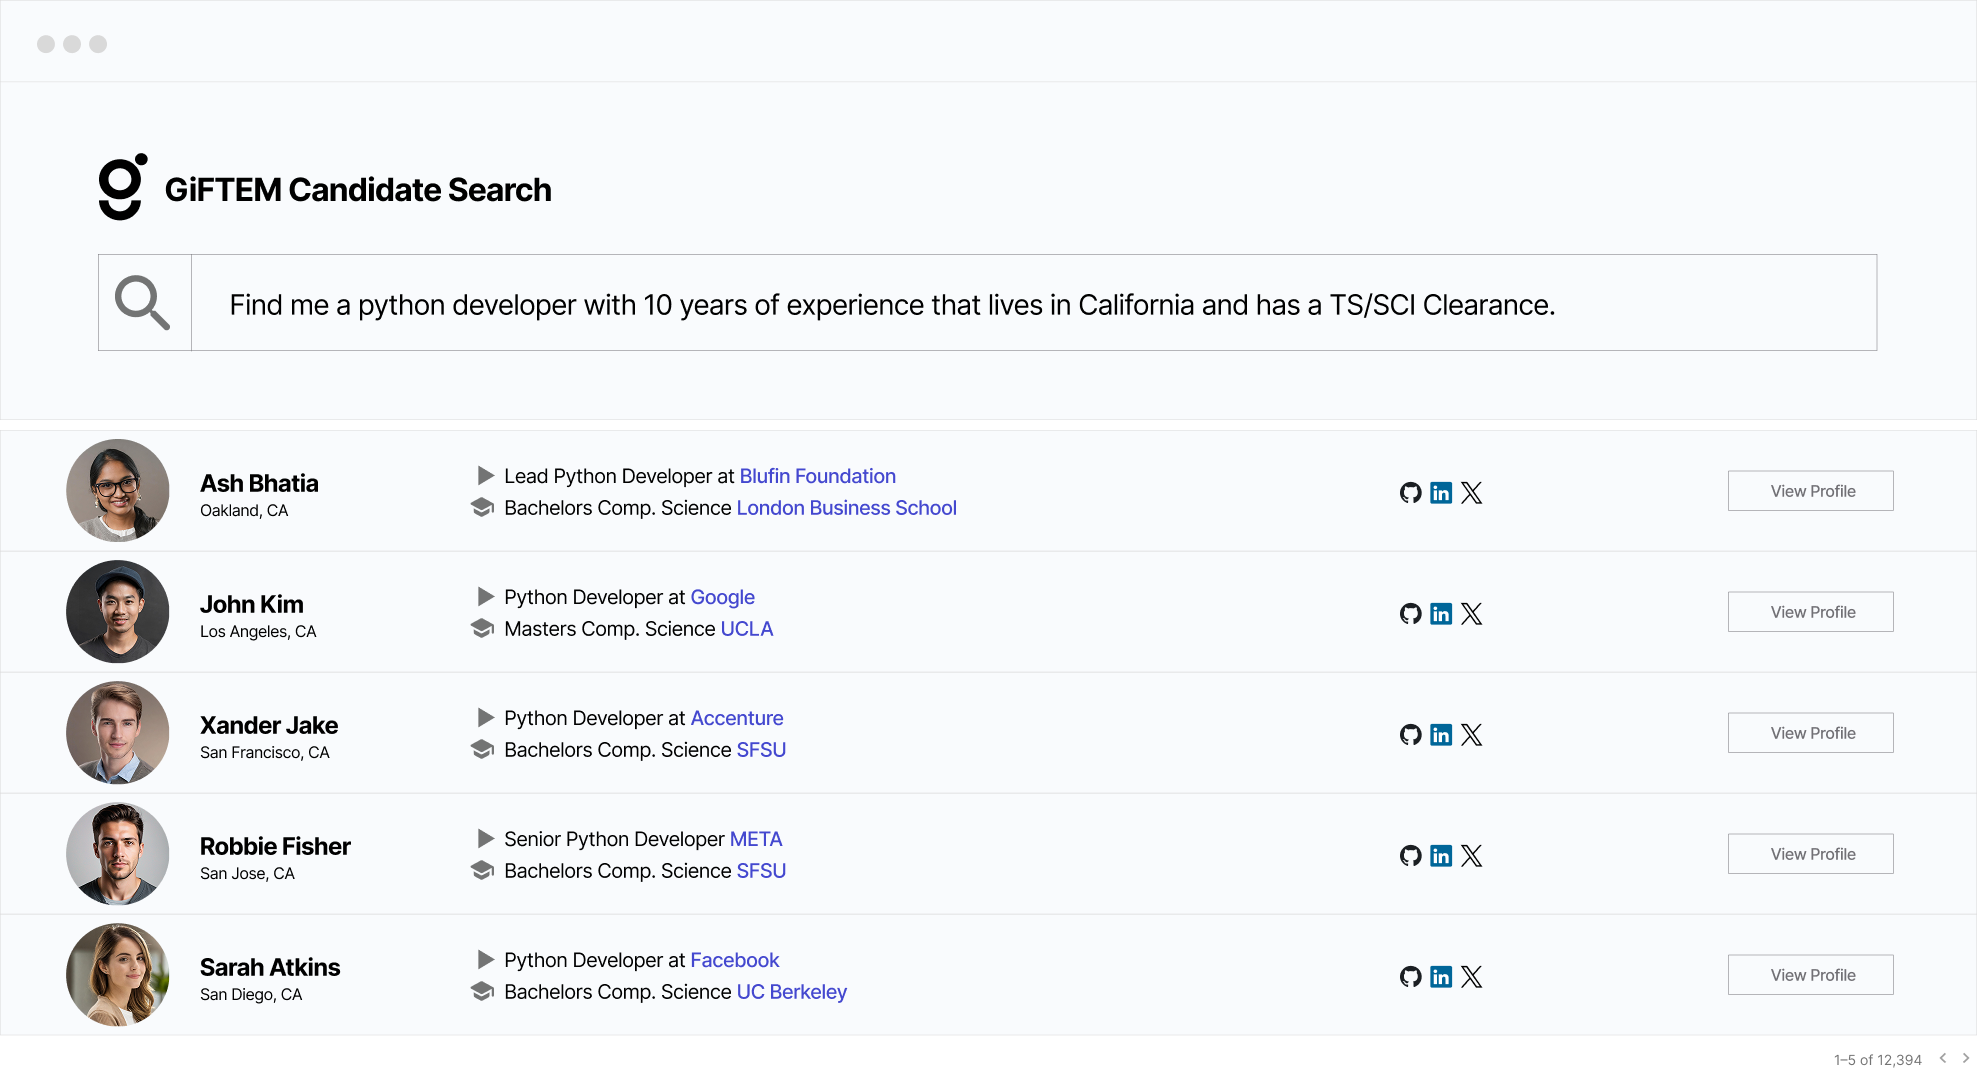
Task: Click the GiFTEM logo icon
Action: tap(123, 187)
